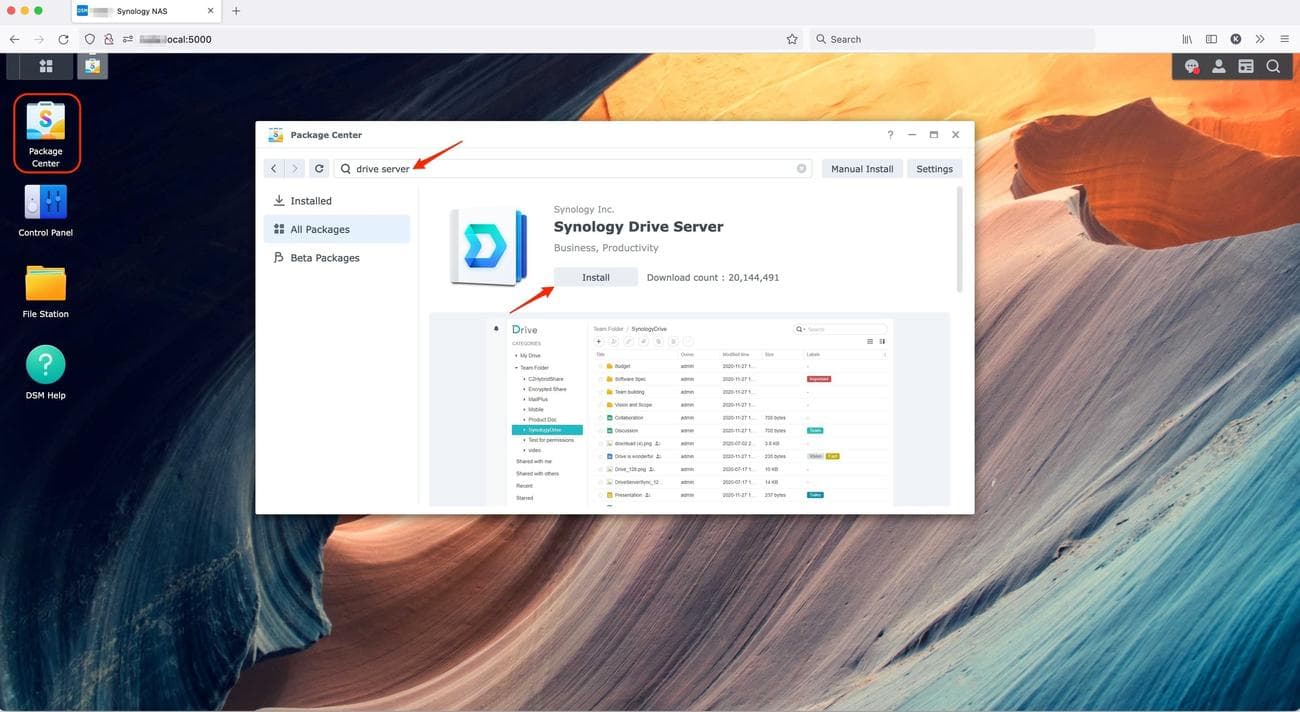Open the main menu grid in the taskbar
Image resolution: width=1300 pixels, height=712 pixels.
(45, 66)
